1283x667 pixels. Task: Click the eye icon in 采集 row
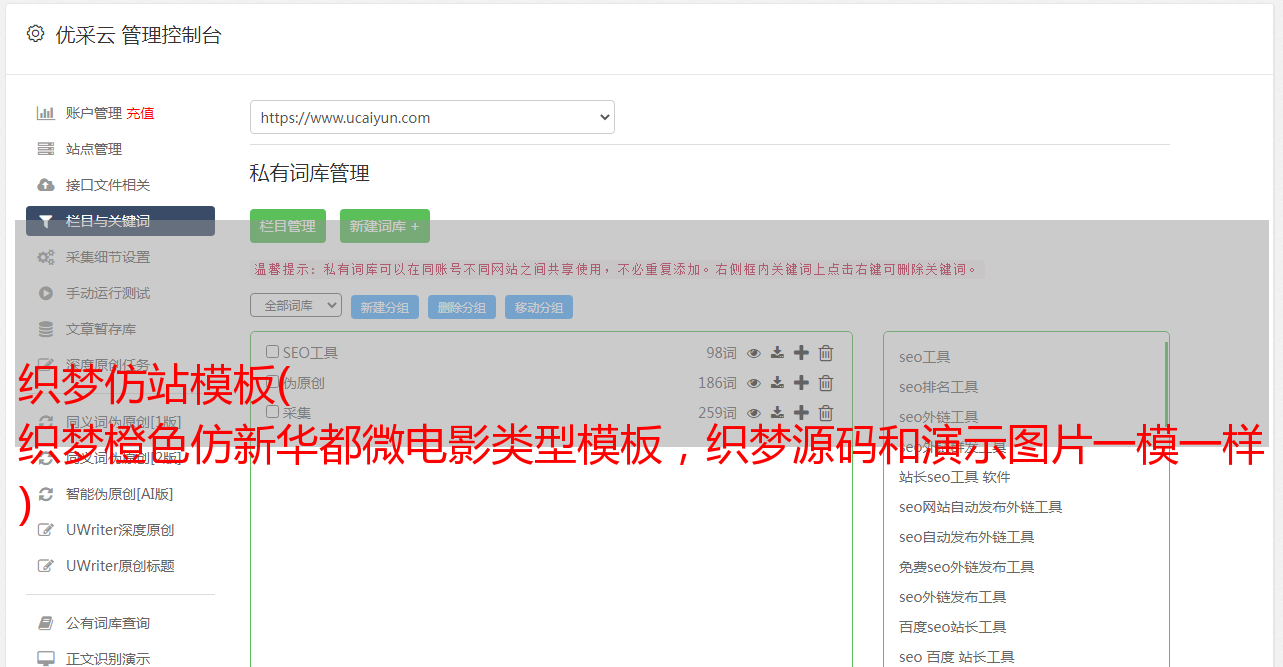tap(754, 413)
